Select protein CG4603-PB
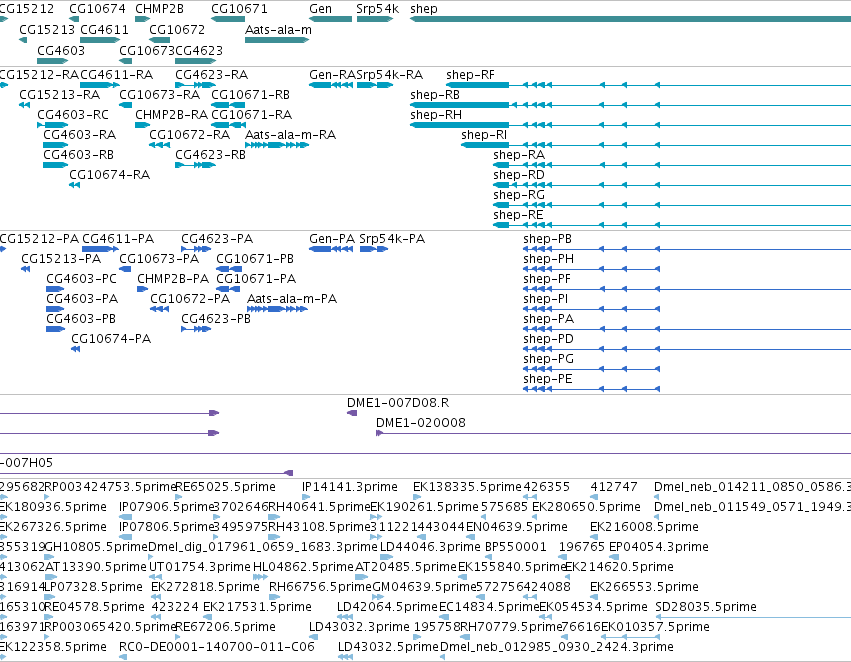The height and width of the screenshot is (662, 851). click(81, 319)
